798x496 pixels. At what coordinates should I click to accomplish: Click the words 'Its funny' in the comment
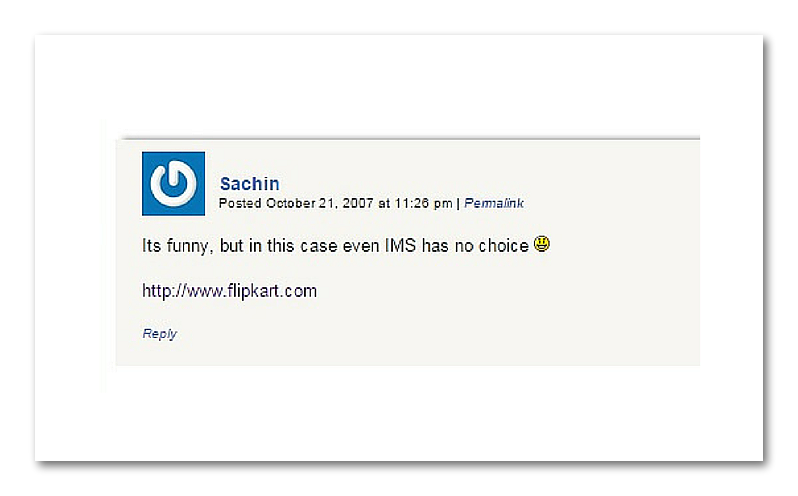point(175,246)
